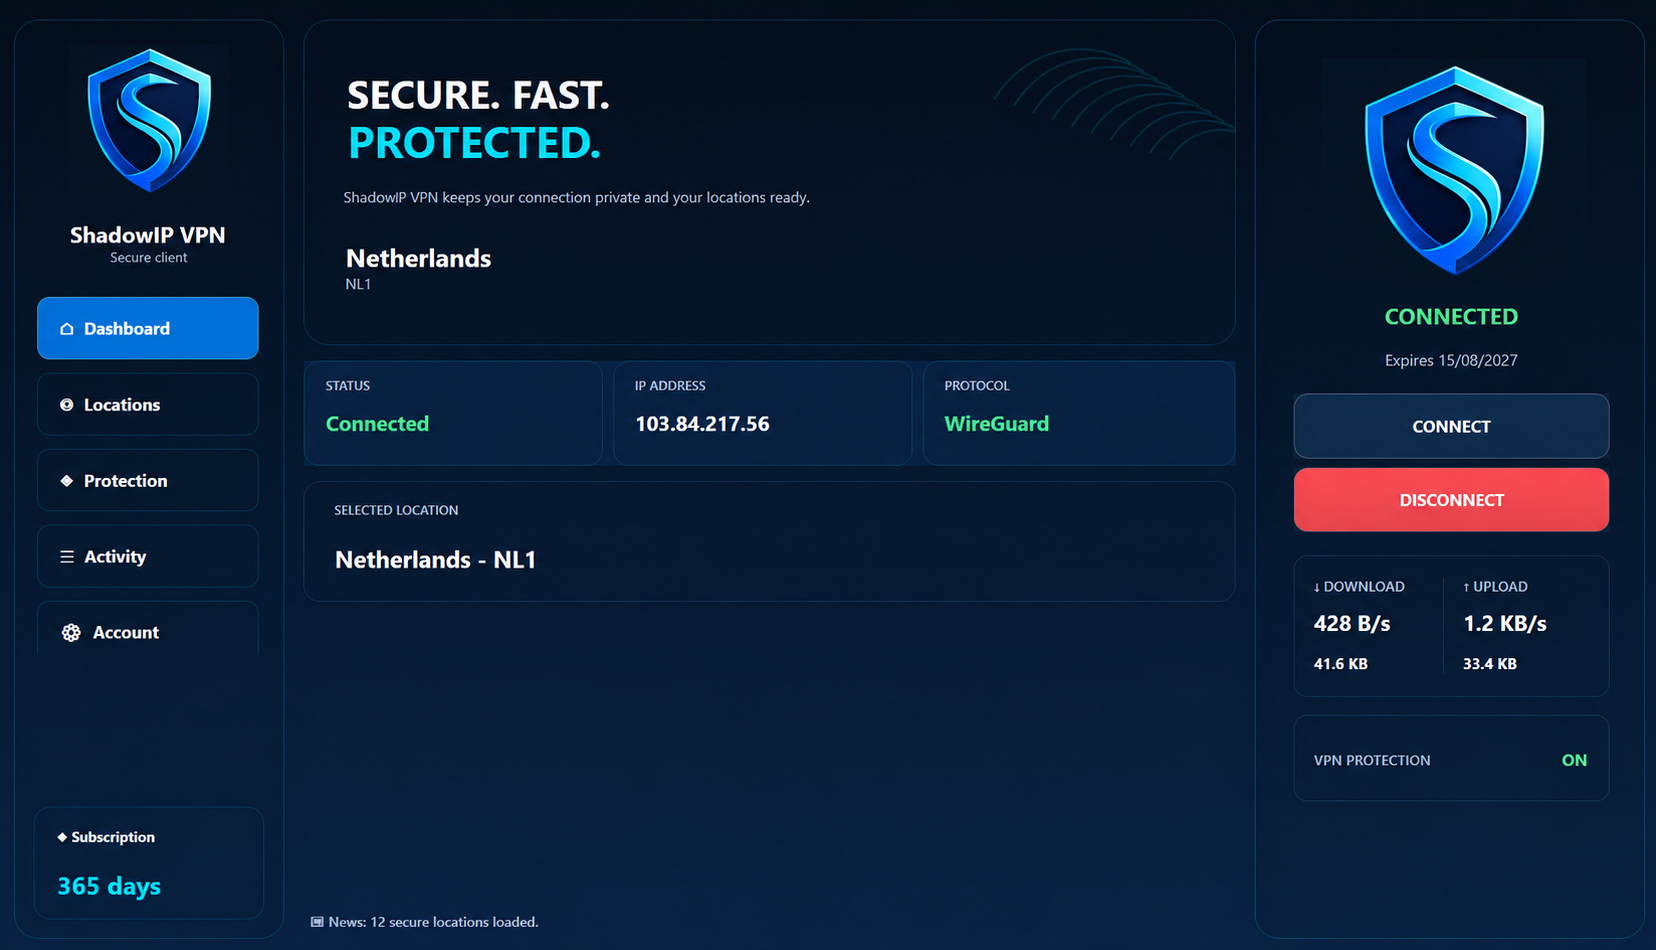Viewport: 1656px width, 950px height.
Task: Click the Account gear icon
Action: (x=71, y=633)
